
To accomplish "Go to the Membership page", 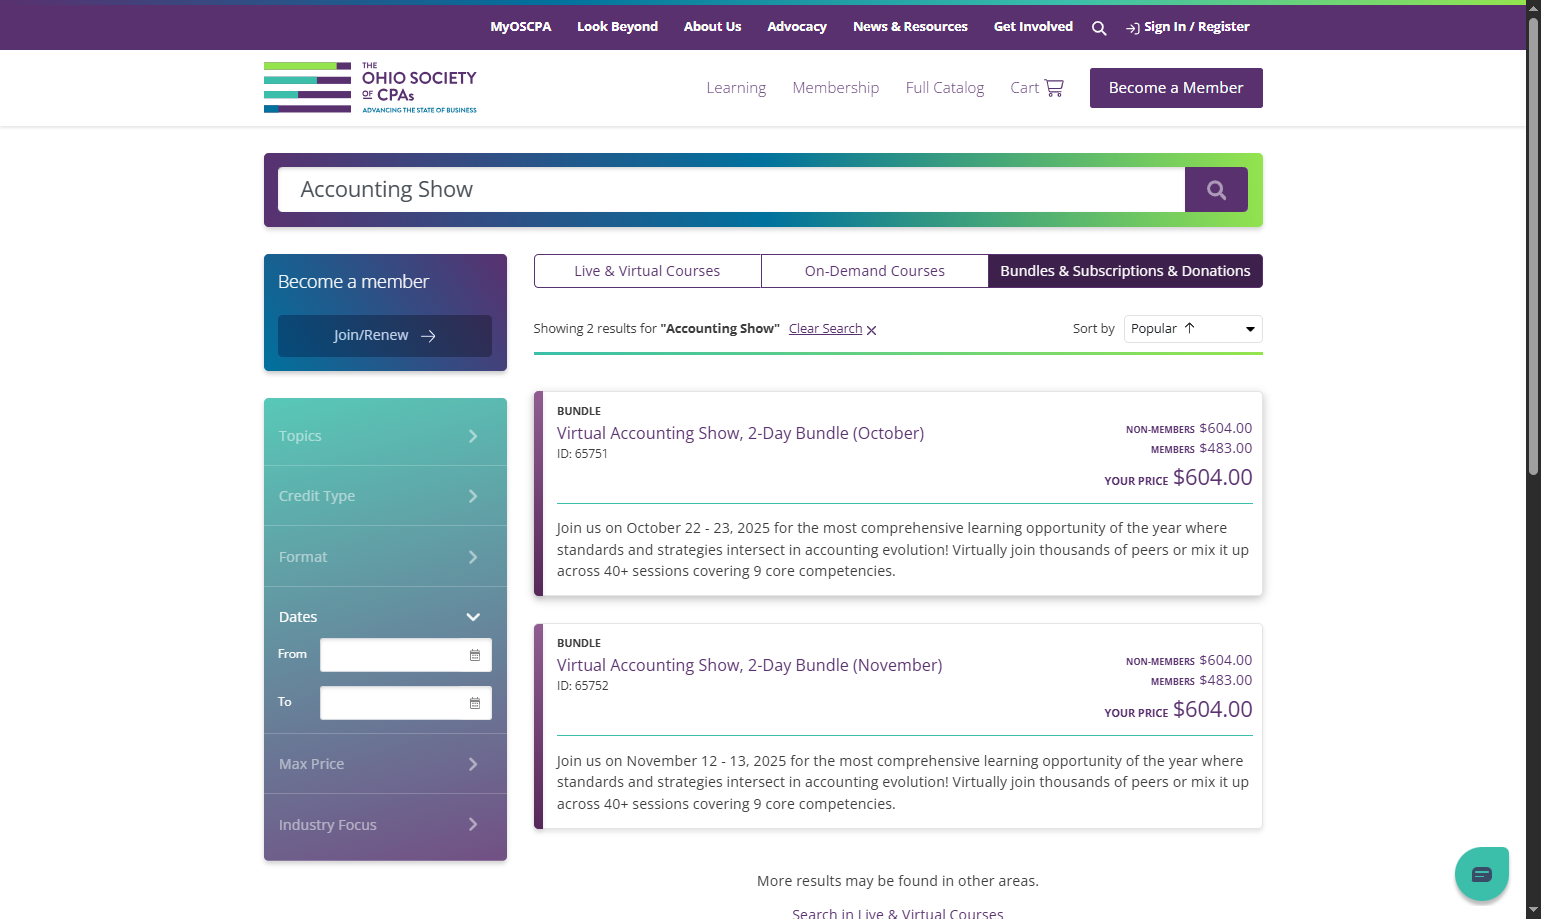I will click(836, 88).
